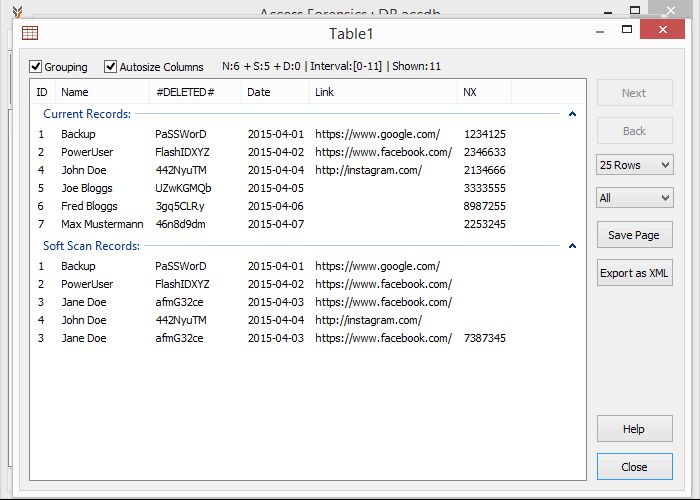Open the 25 Rows dropdown
Viewport: 700px width, 500px height.
tap(634, 165)
